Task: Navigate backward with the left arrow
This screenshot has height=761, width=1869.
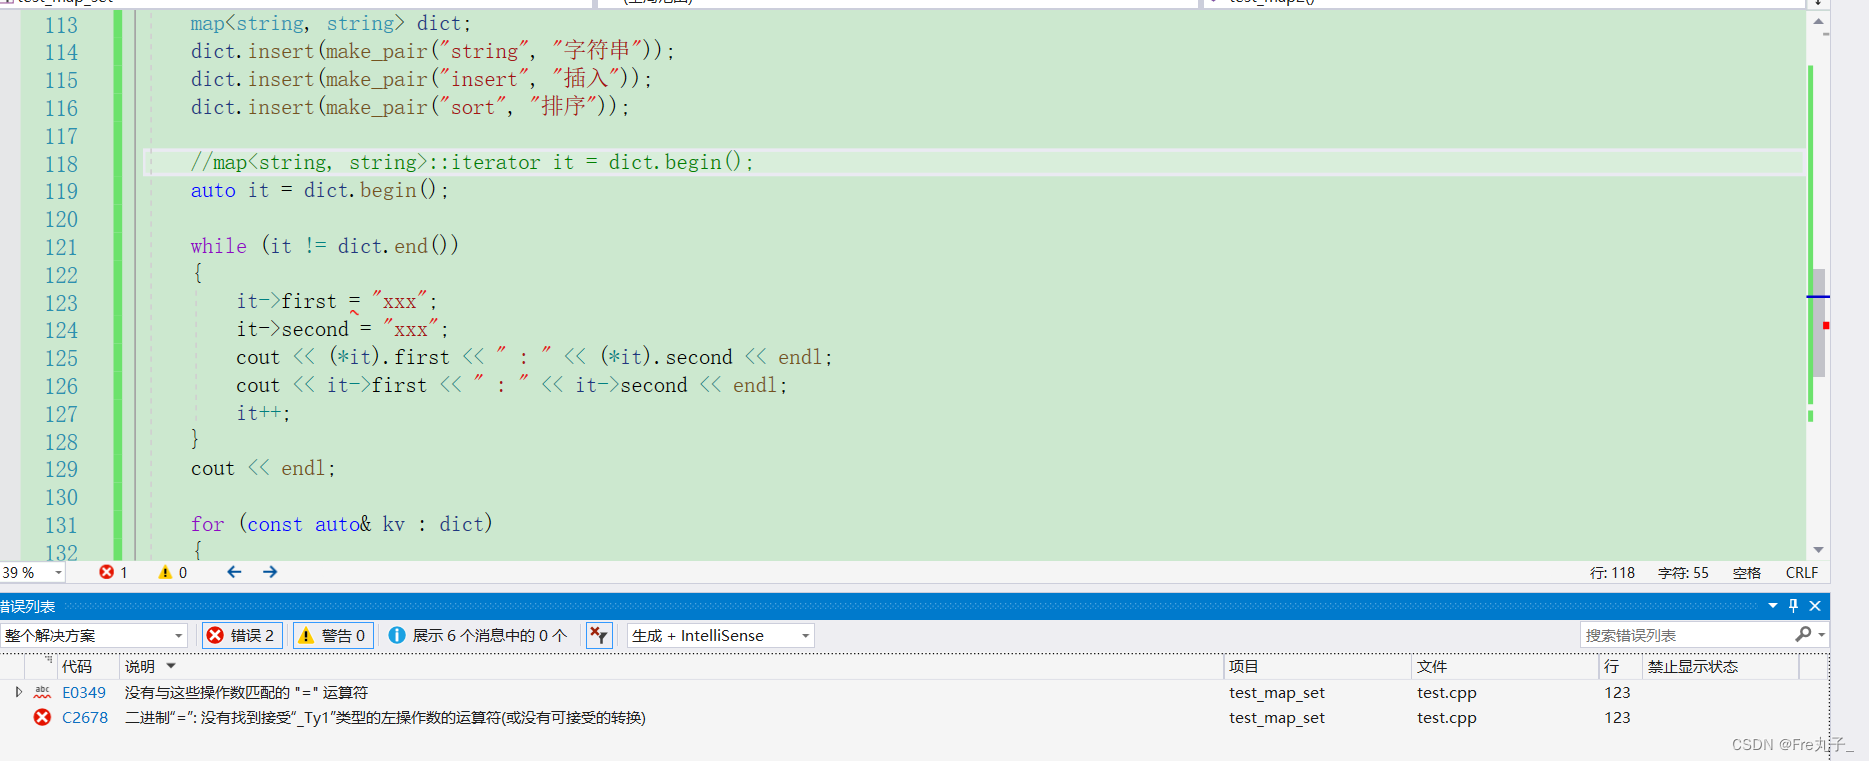Action: point(234,572)
